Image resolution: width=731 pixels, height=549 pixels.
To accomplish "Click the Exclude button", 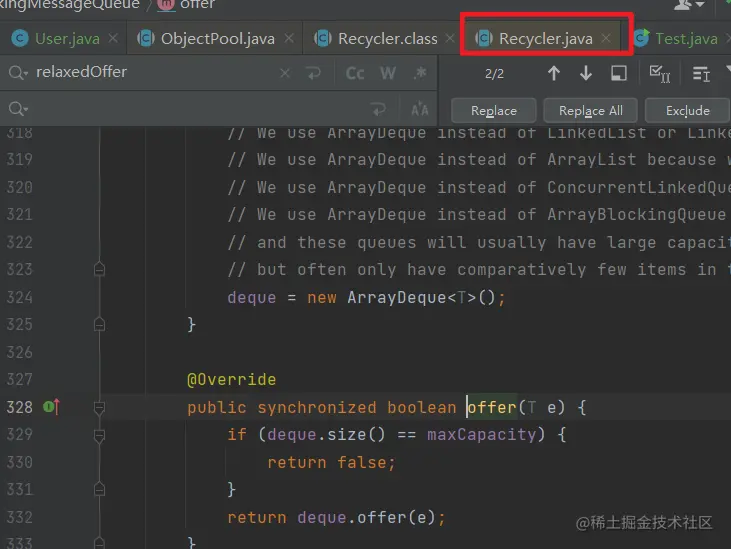I will 688,110.
